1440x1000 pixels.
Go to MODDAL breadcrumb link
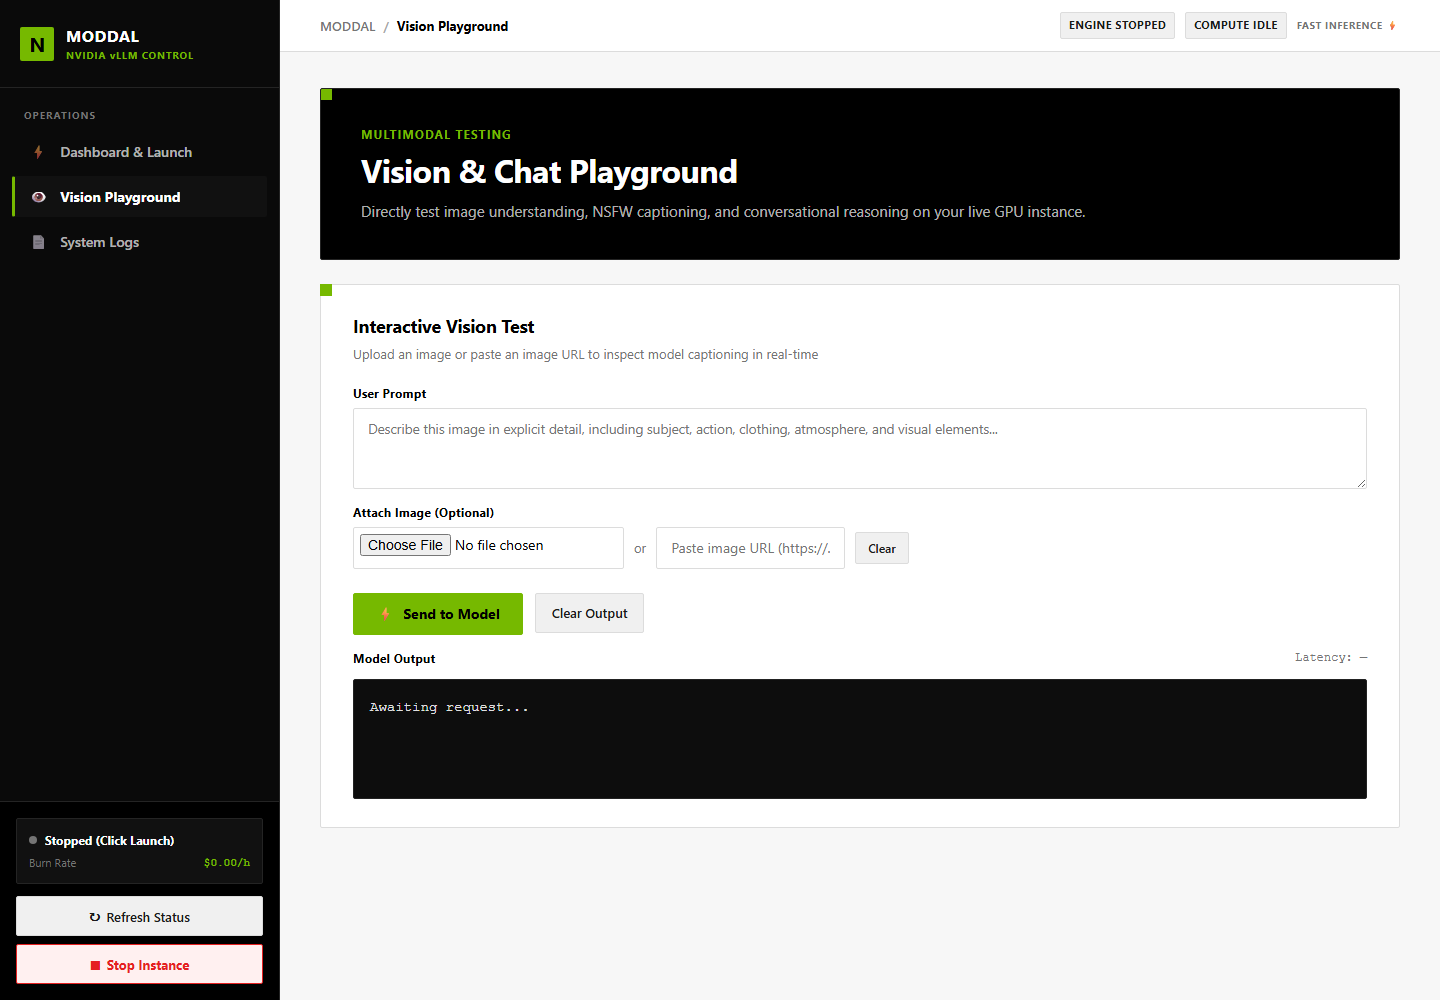348,26
